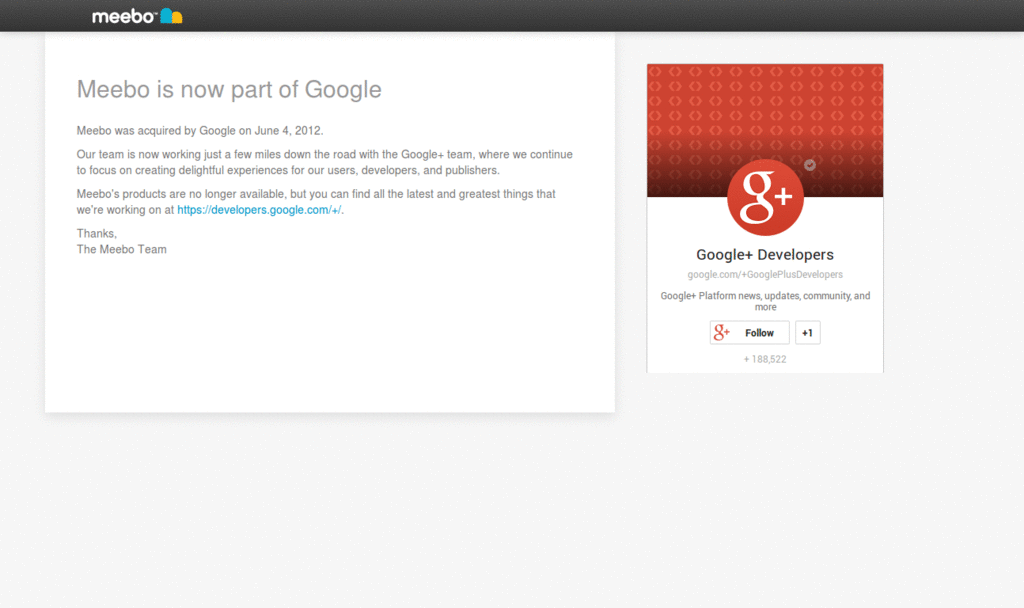Click the Follow button on Google+ badge

point(749,332)
